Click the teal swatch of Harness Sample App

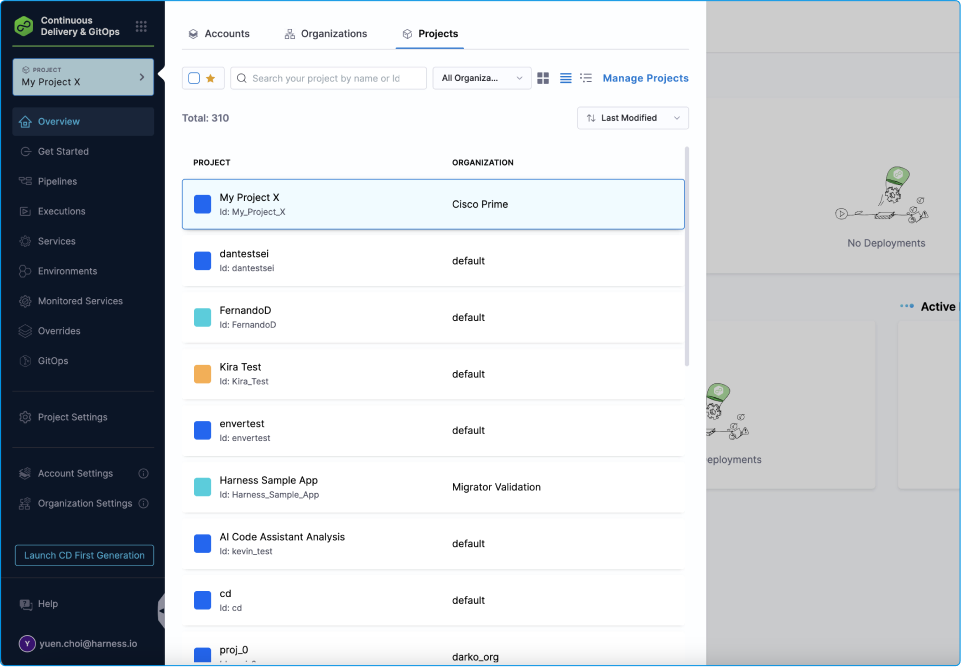(203, 487)
